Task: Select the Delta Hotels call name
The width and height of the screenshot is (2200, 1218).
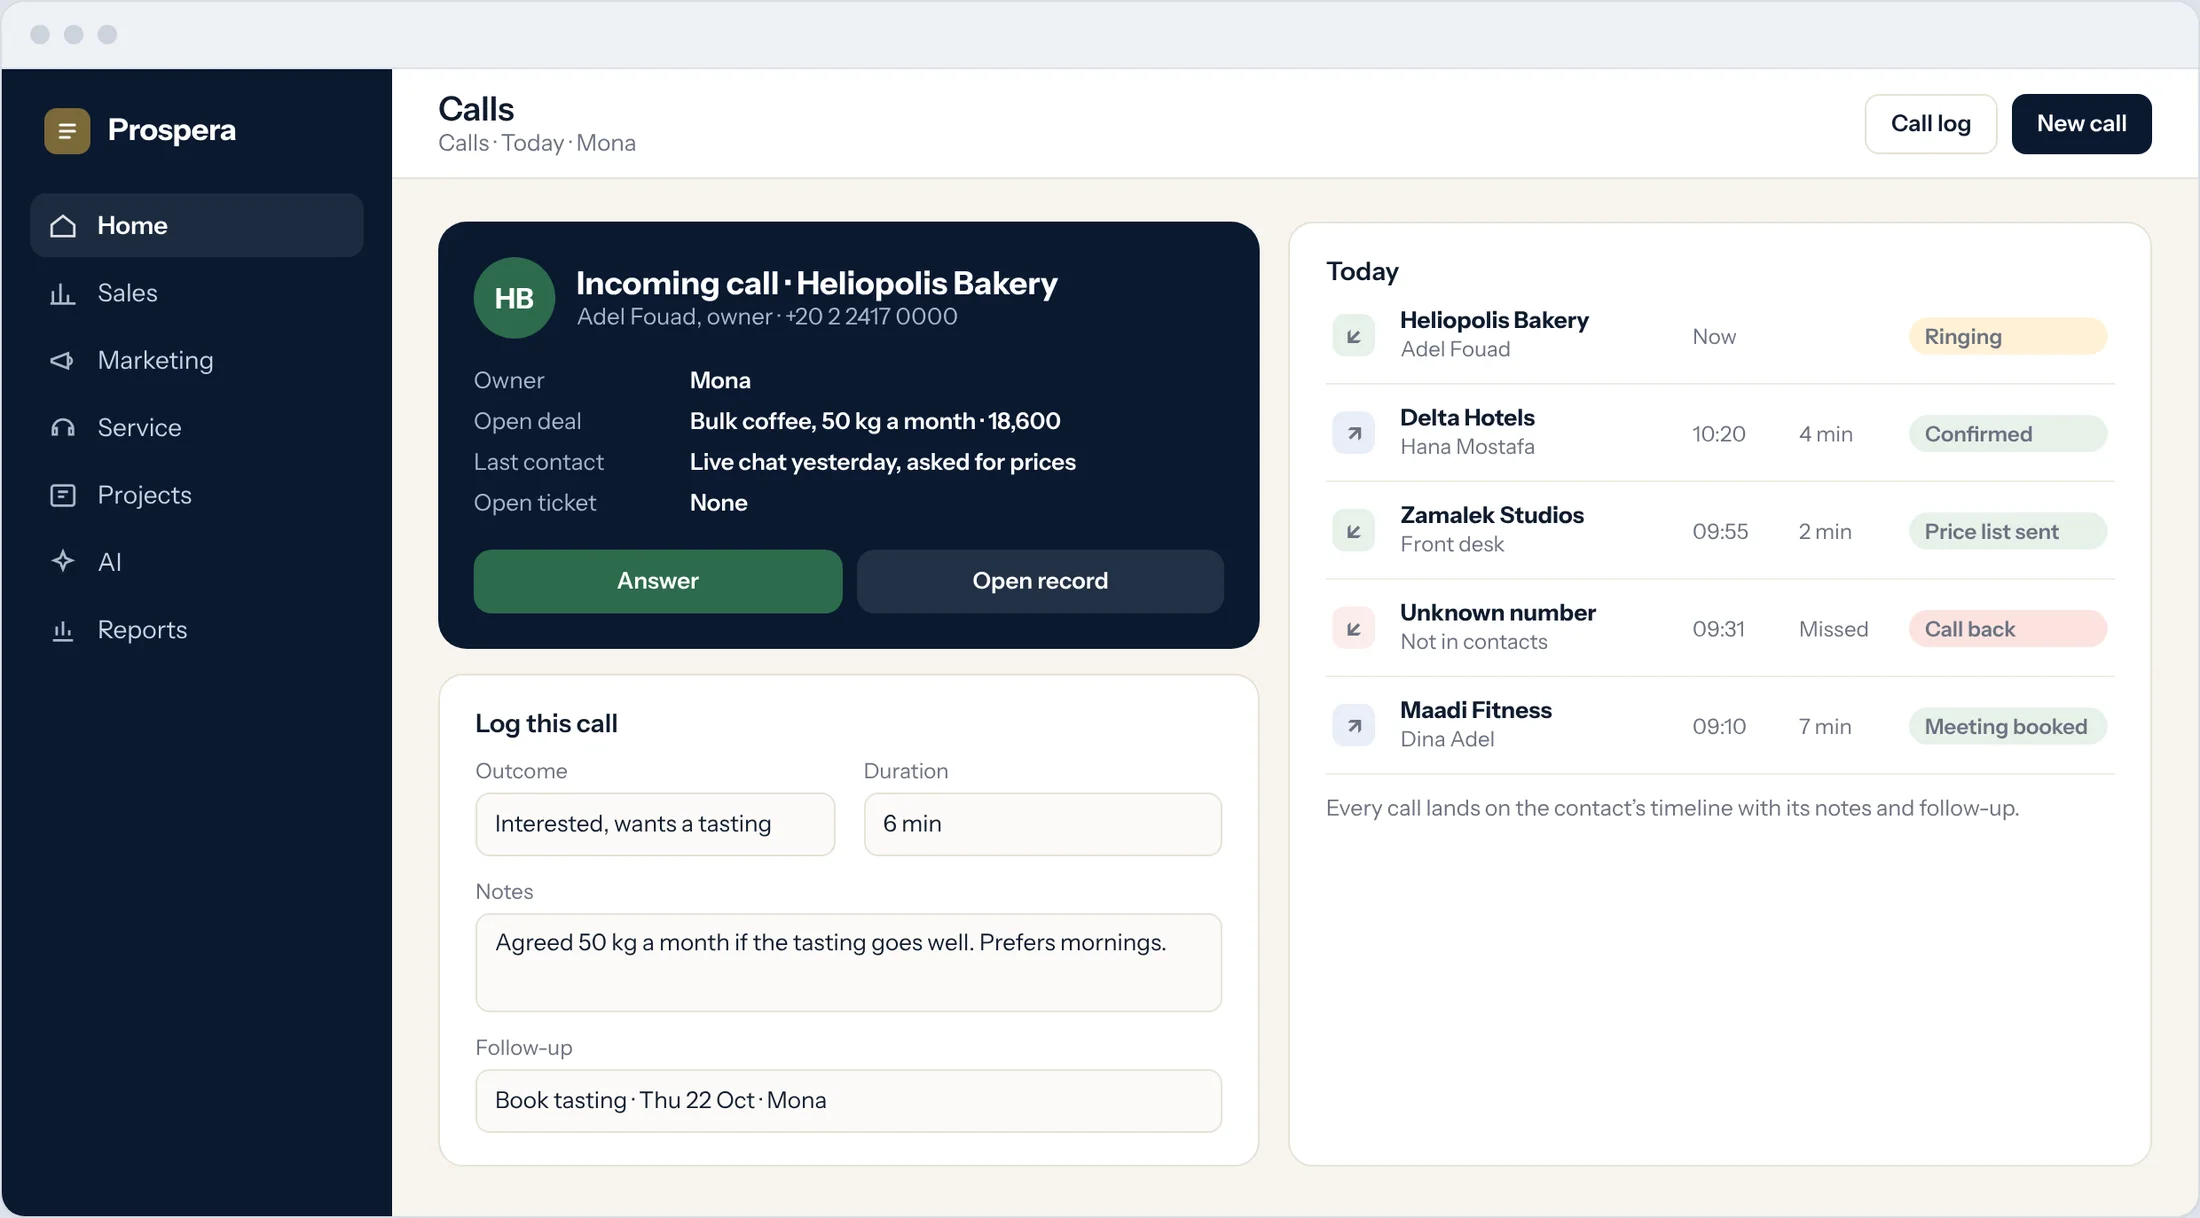Action: pos(1467,418)
